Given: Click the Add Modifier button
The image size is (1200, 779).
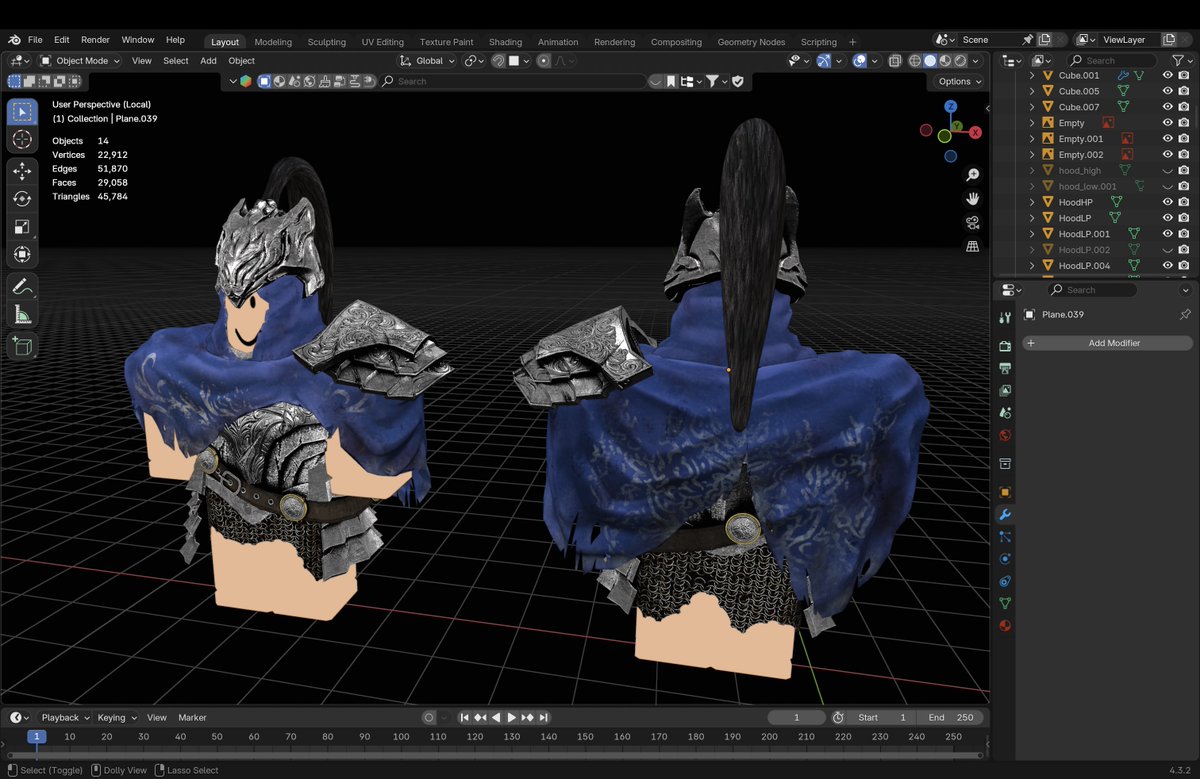Looking at the screenshot, I should tap(1107, 343).
